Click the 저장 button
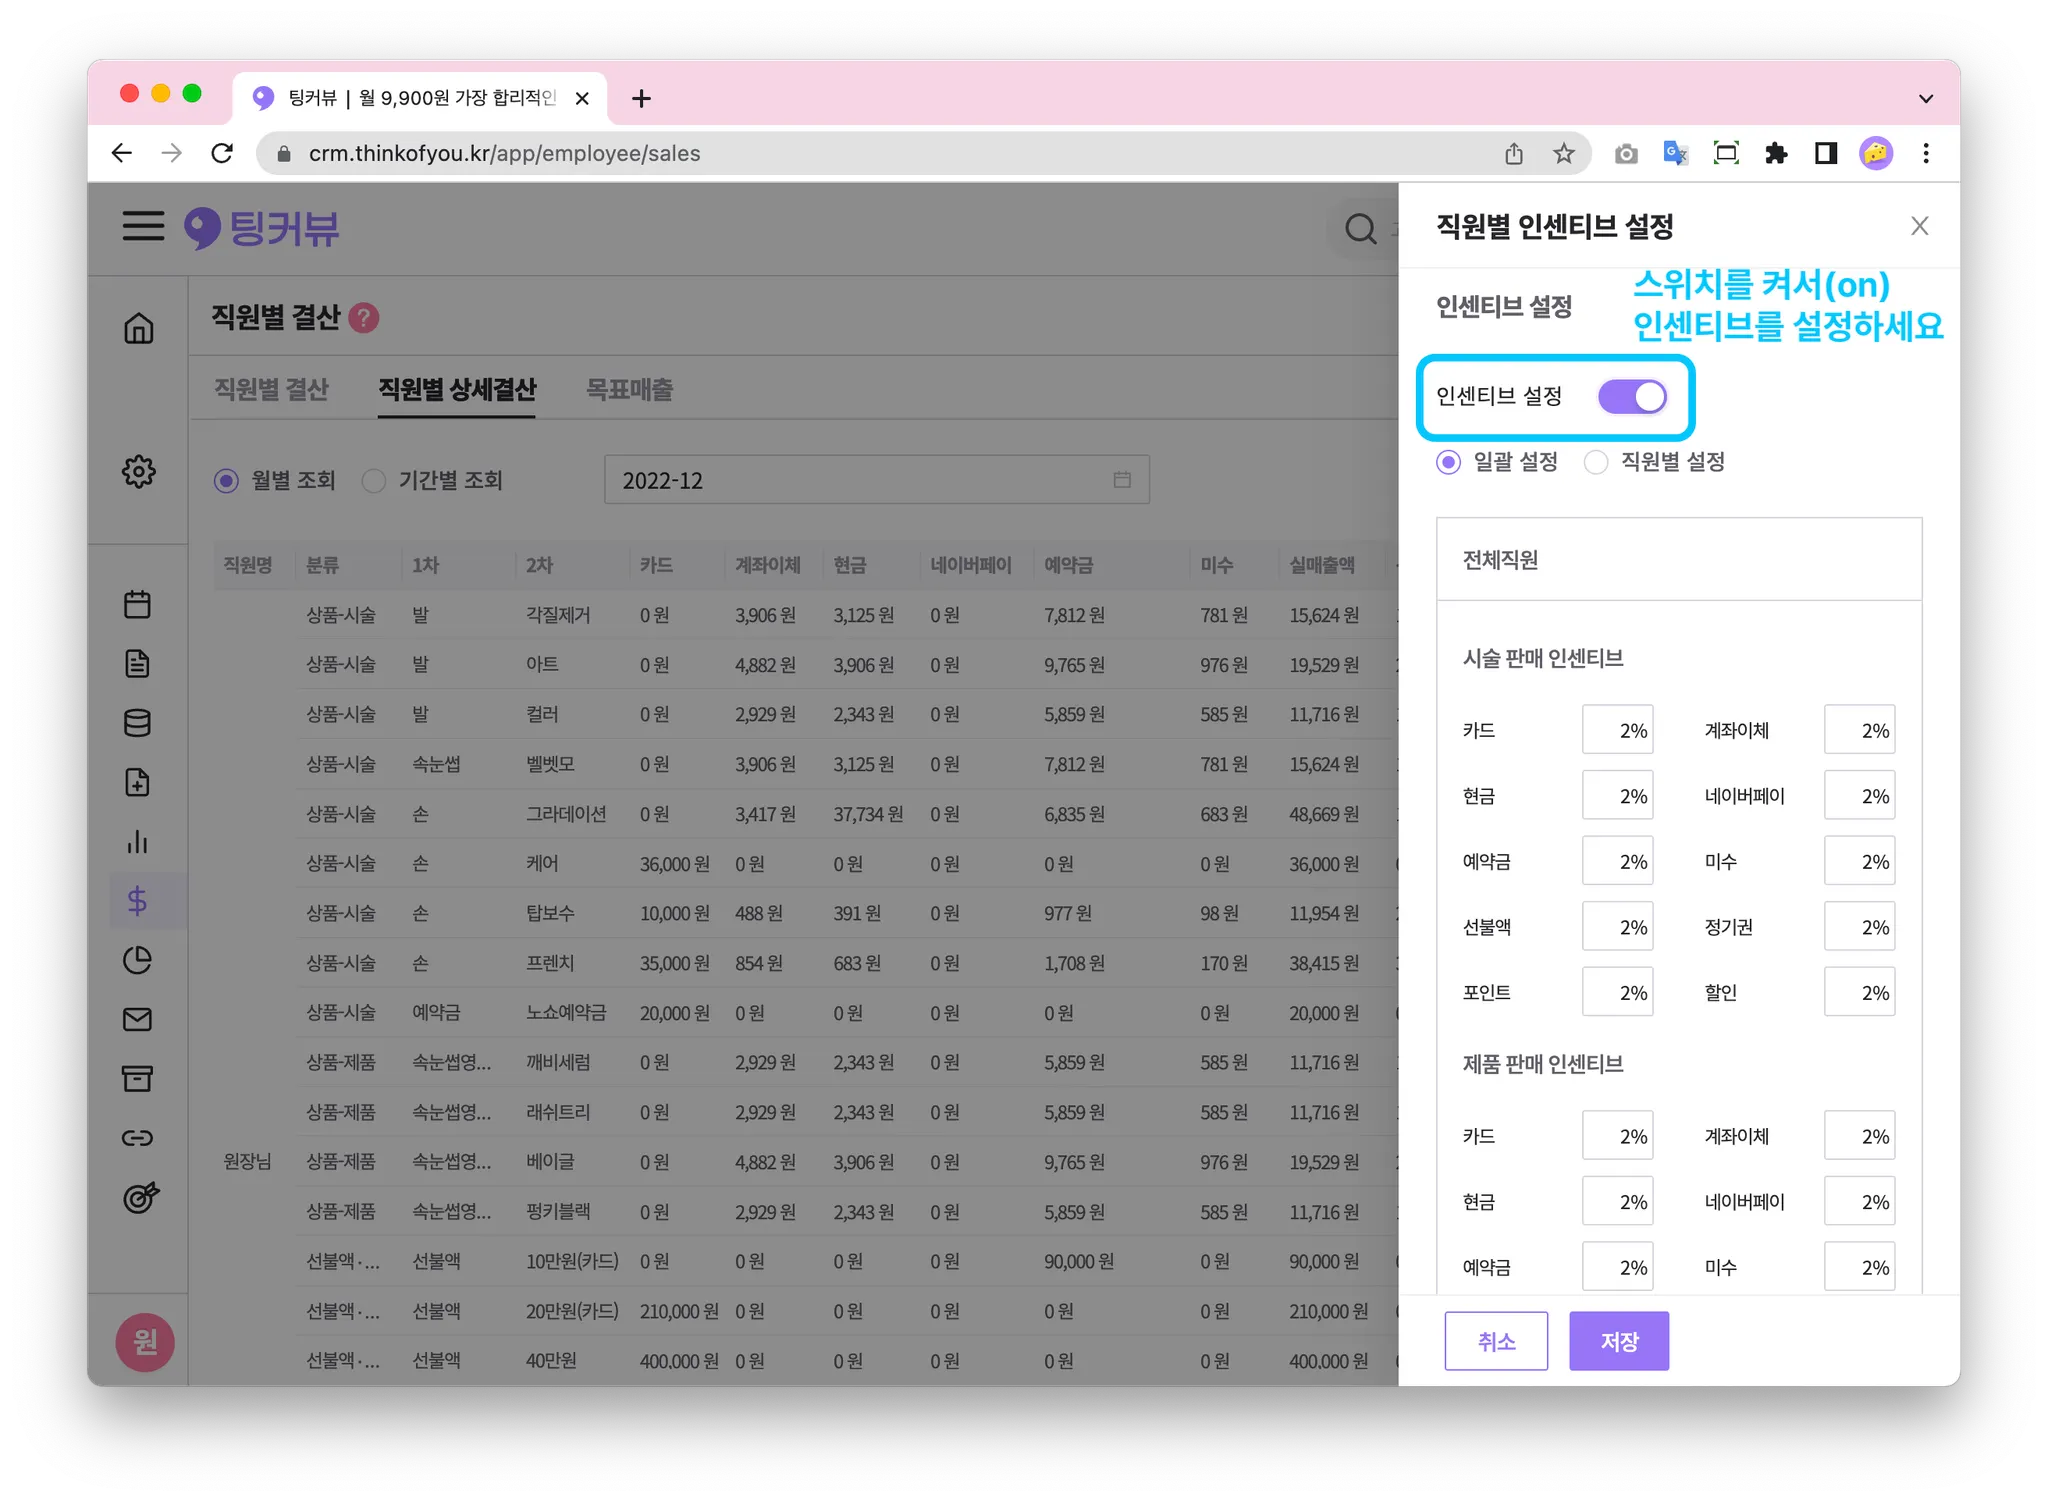2048x1502 pixels. tap(1618, 1341)
